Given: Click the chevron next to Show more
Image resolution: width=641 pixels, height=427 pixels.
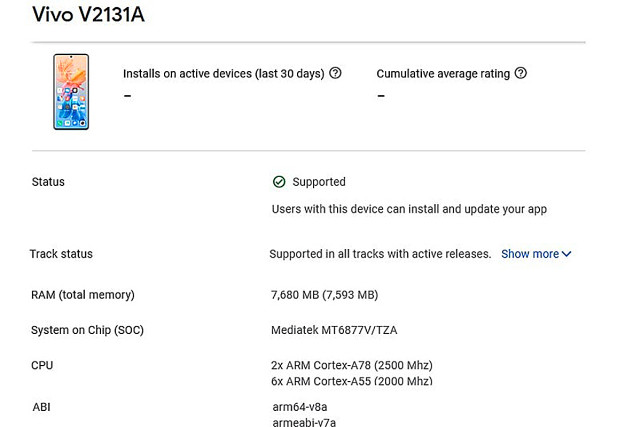Looking at the screenshot, I should [x=566, y=254].
